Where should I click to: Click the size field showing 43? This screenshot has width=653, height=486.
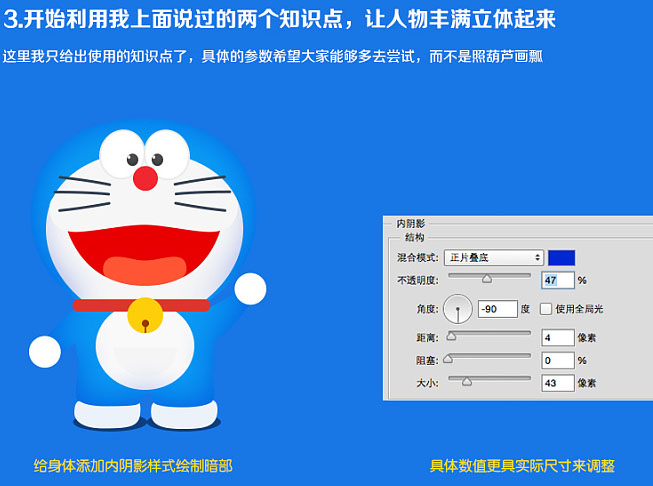[x=558, y=383]
